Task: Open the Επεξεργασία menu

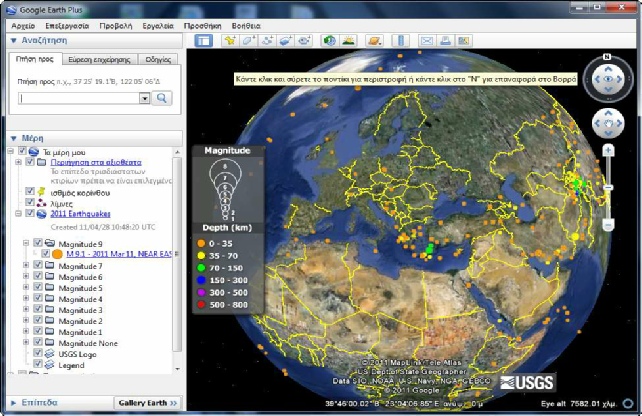Action: point(67,26)
